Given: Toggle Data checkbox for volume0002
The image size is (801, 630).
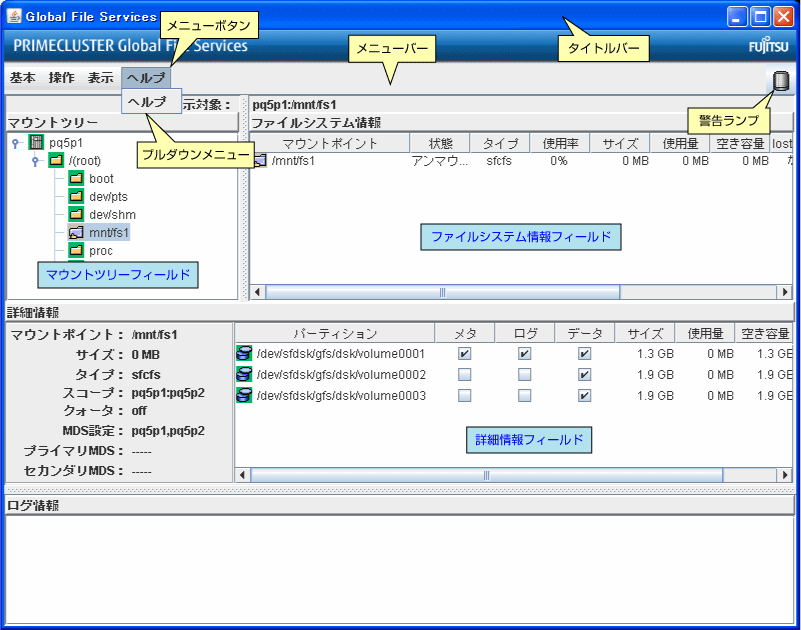Looking at the screenshot, I should click(x=584, y=375).
